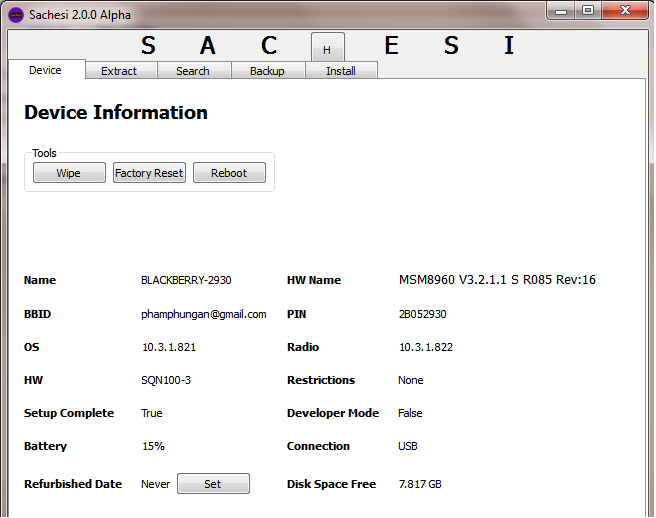The width and height of the screenshot is (656, 518).
Task: Close the Sachesi window
Action: [x=625, y=10]
